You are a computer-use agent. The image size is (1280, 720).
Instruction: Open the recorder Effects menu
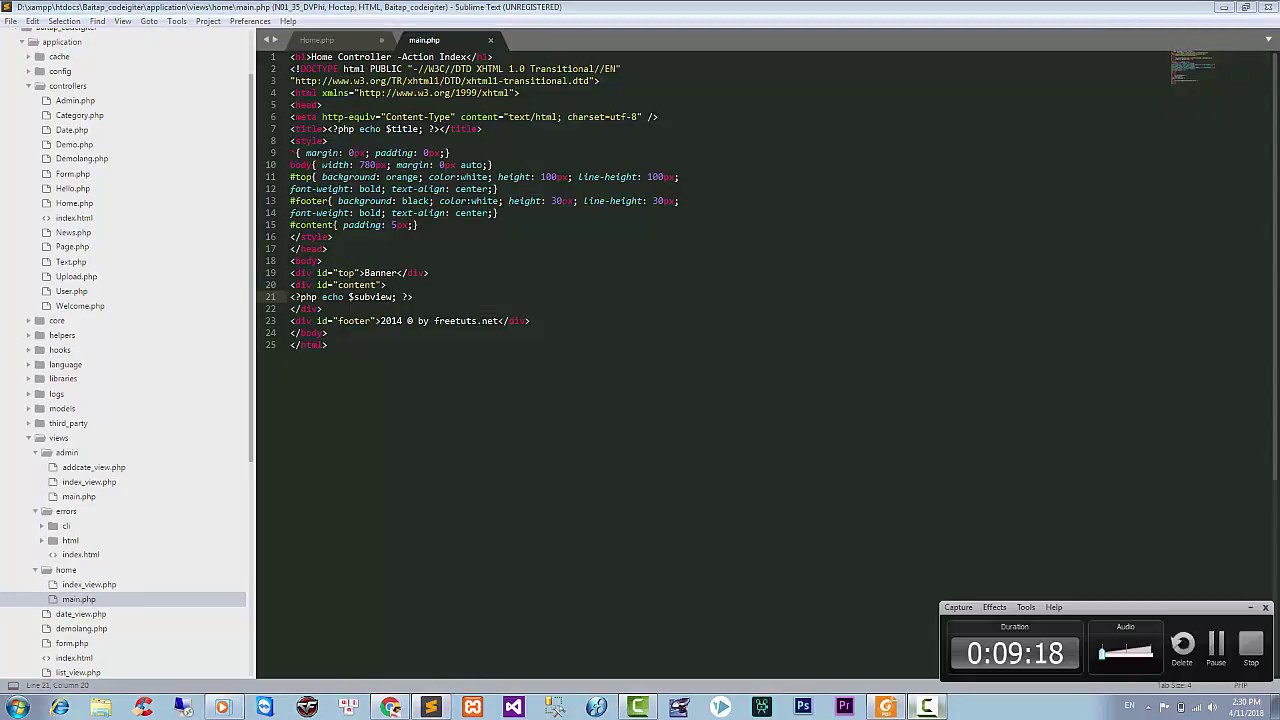coord(994,607)
